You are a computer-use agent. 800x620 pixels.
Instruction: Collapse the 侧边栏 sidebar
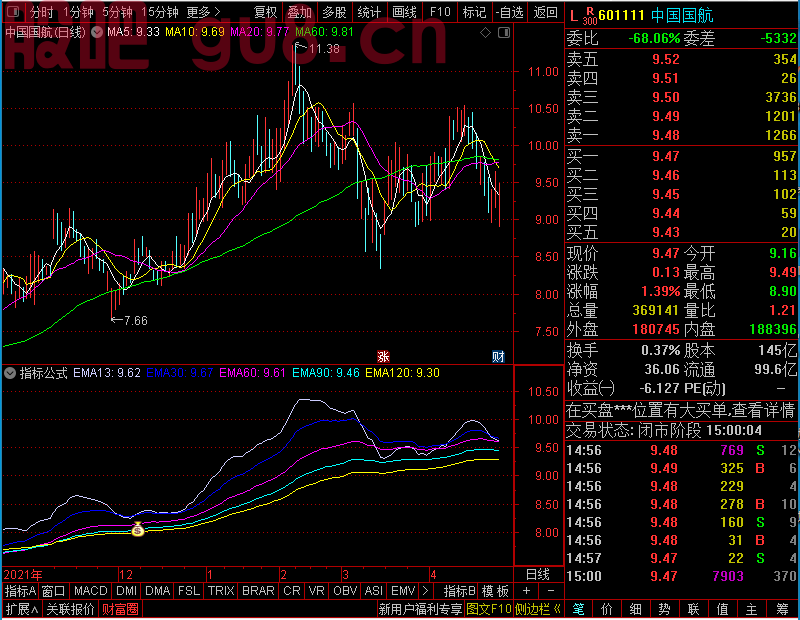tap(538, 609)
